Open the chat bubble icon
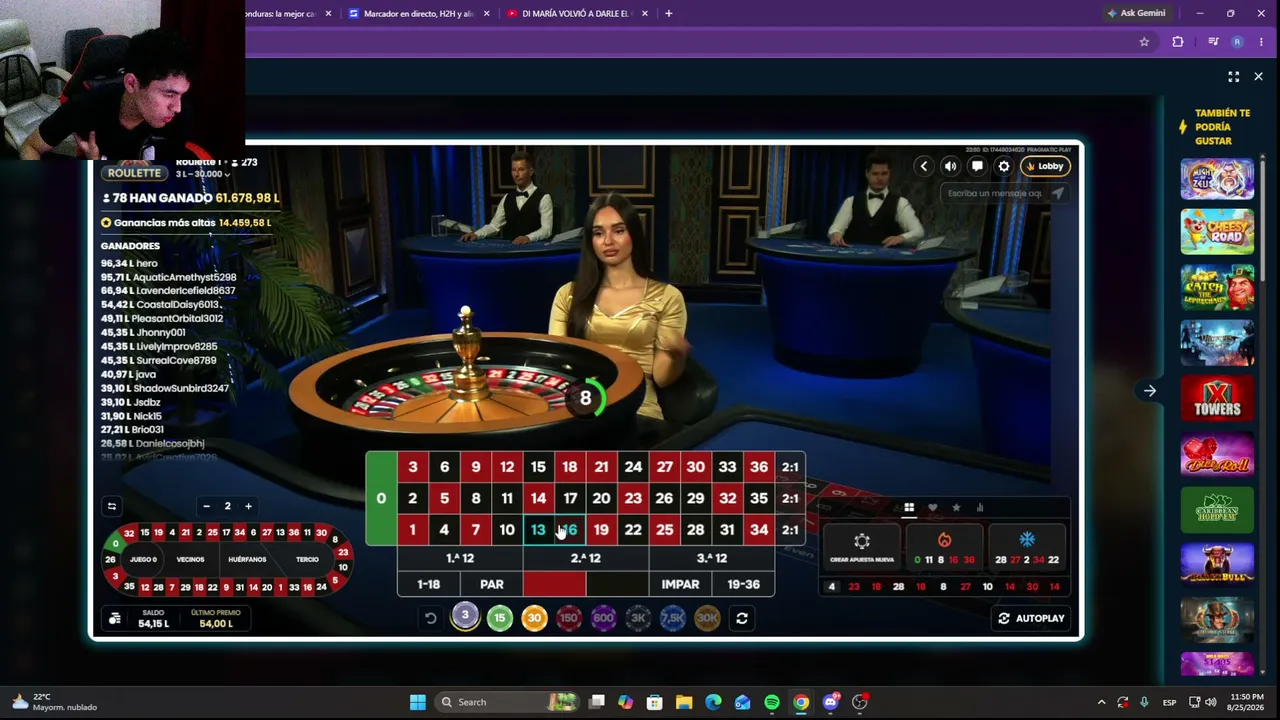1280x720 pixels. pyautogui.click(x=977, y=166)
